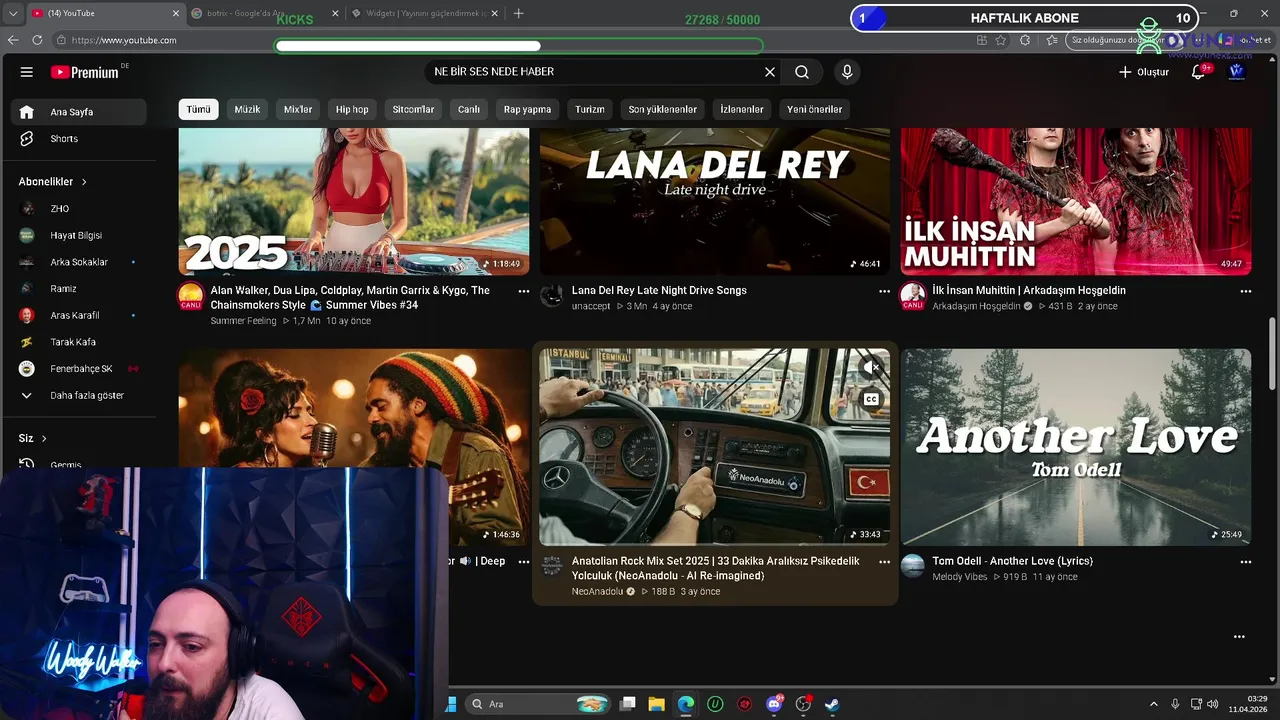The height and width of the screenshot is (720, 1280).
Task: Go back in browser history
Action: coord(13,40)
